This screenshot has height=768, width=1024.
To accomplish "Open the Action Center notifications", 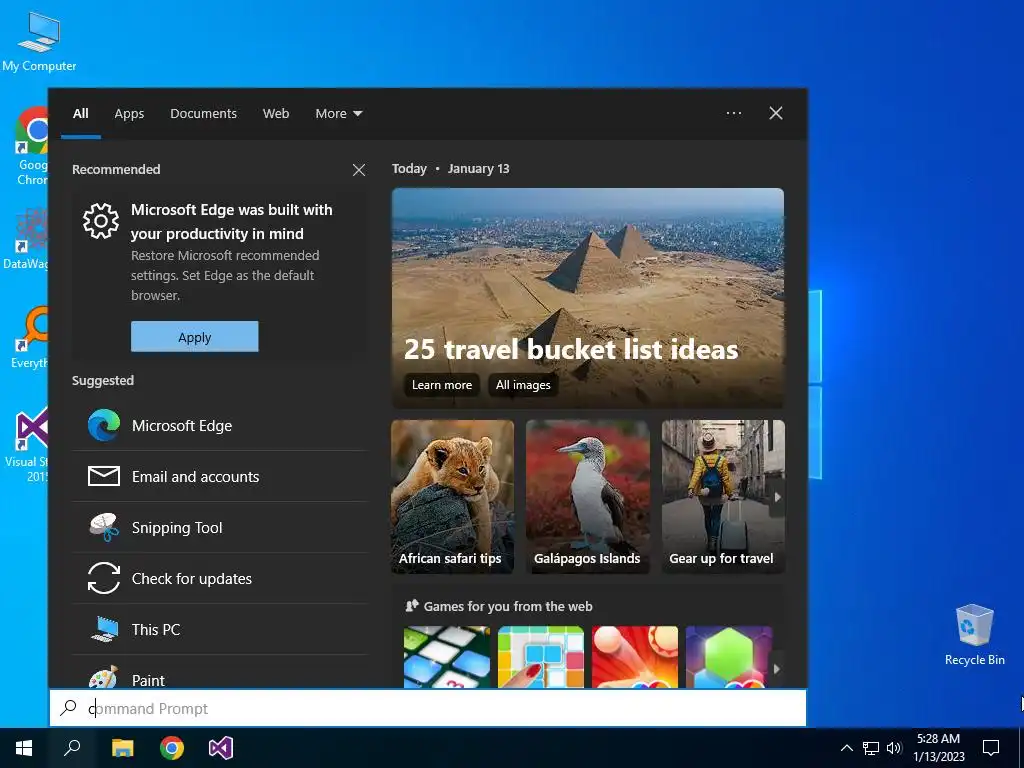I will pyautogui.click(x=991, y=748).
